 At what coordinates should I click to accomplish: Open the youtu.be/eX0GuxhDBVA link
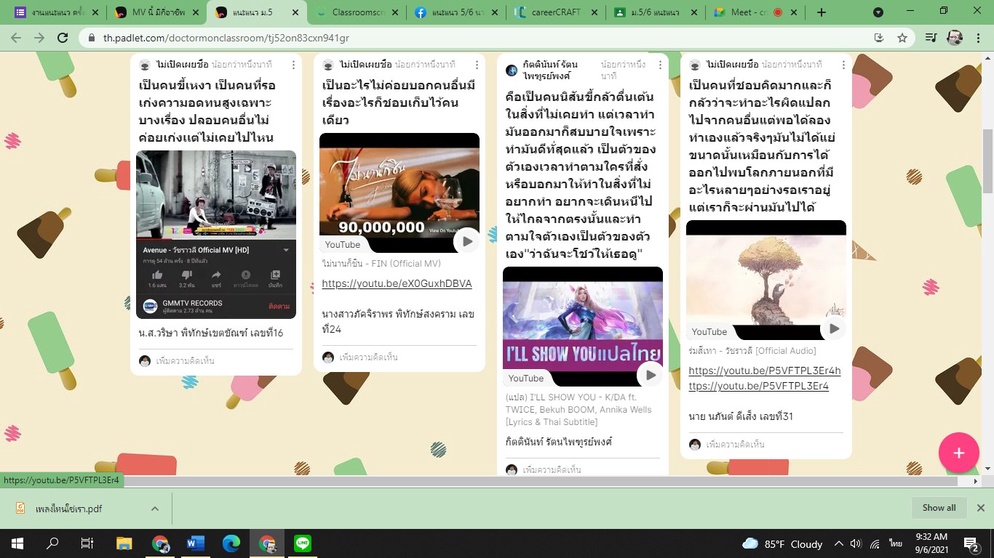[397, 283]
